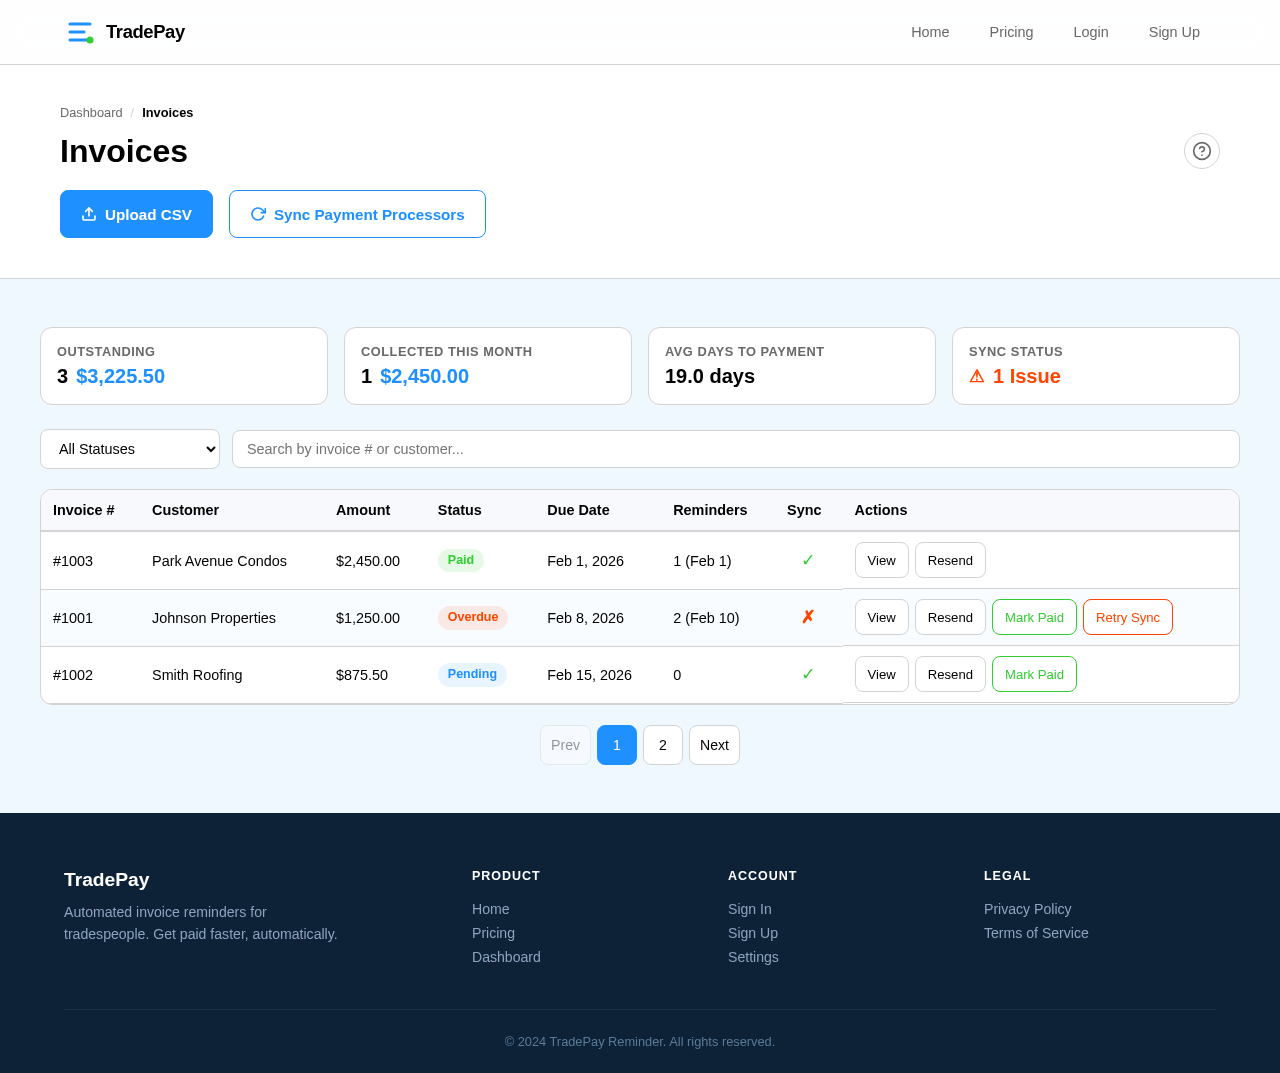
Task: Click the Outstanding summary card
Action: tap(184, 366)
